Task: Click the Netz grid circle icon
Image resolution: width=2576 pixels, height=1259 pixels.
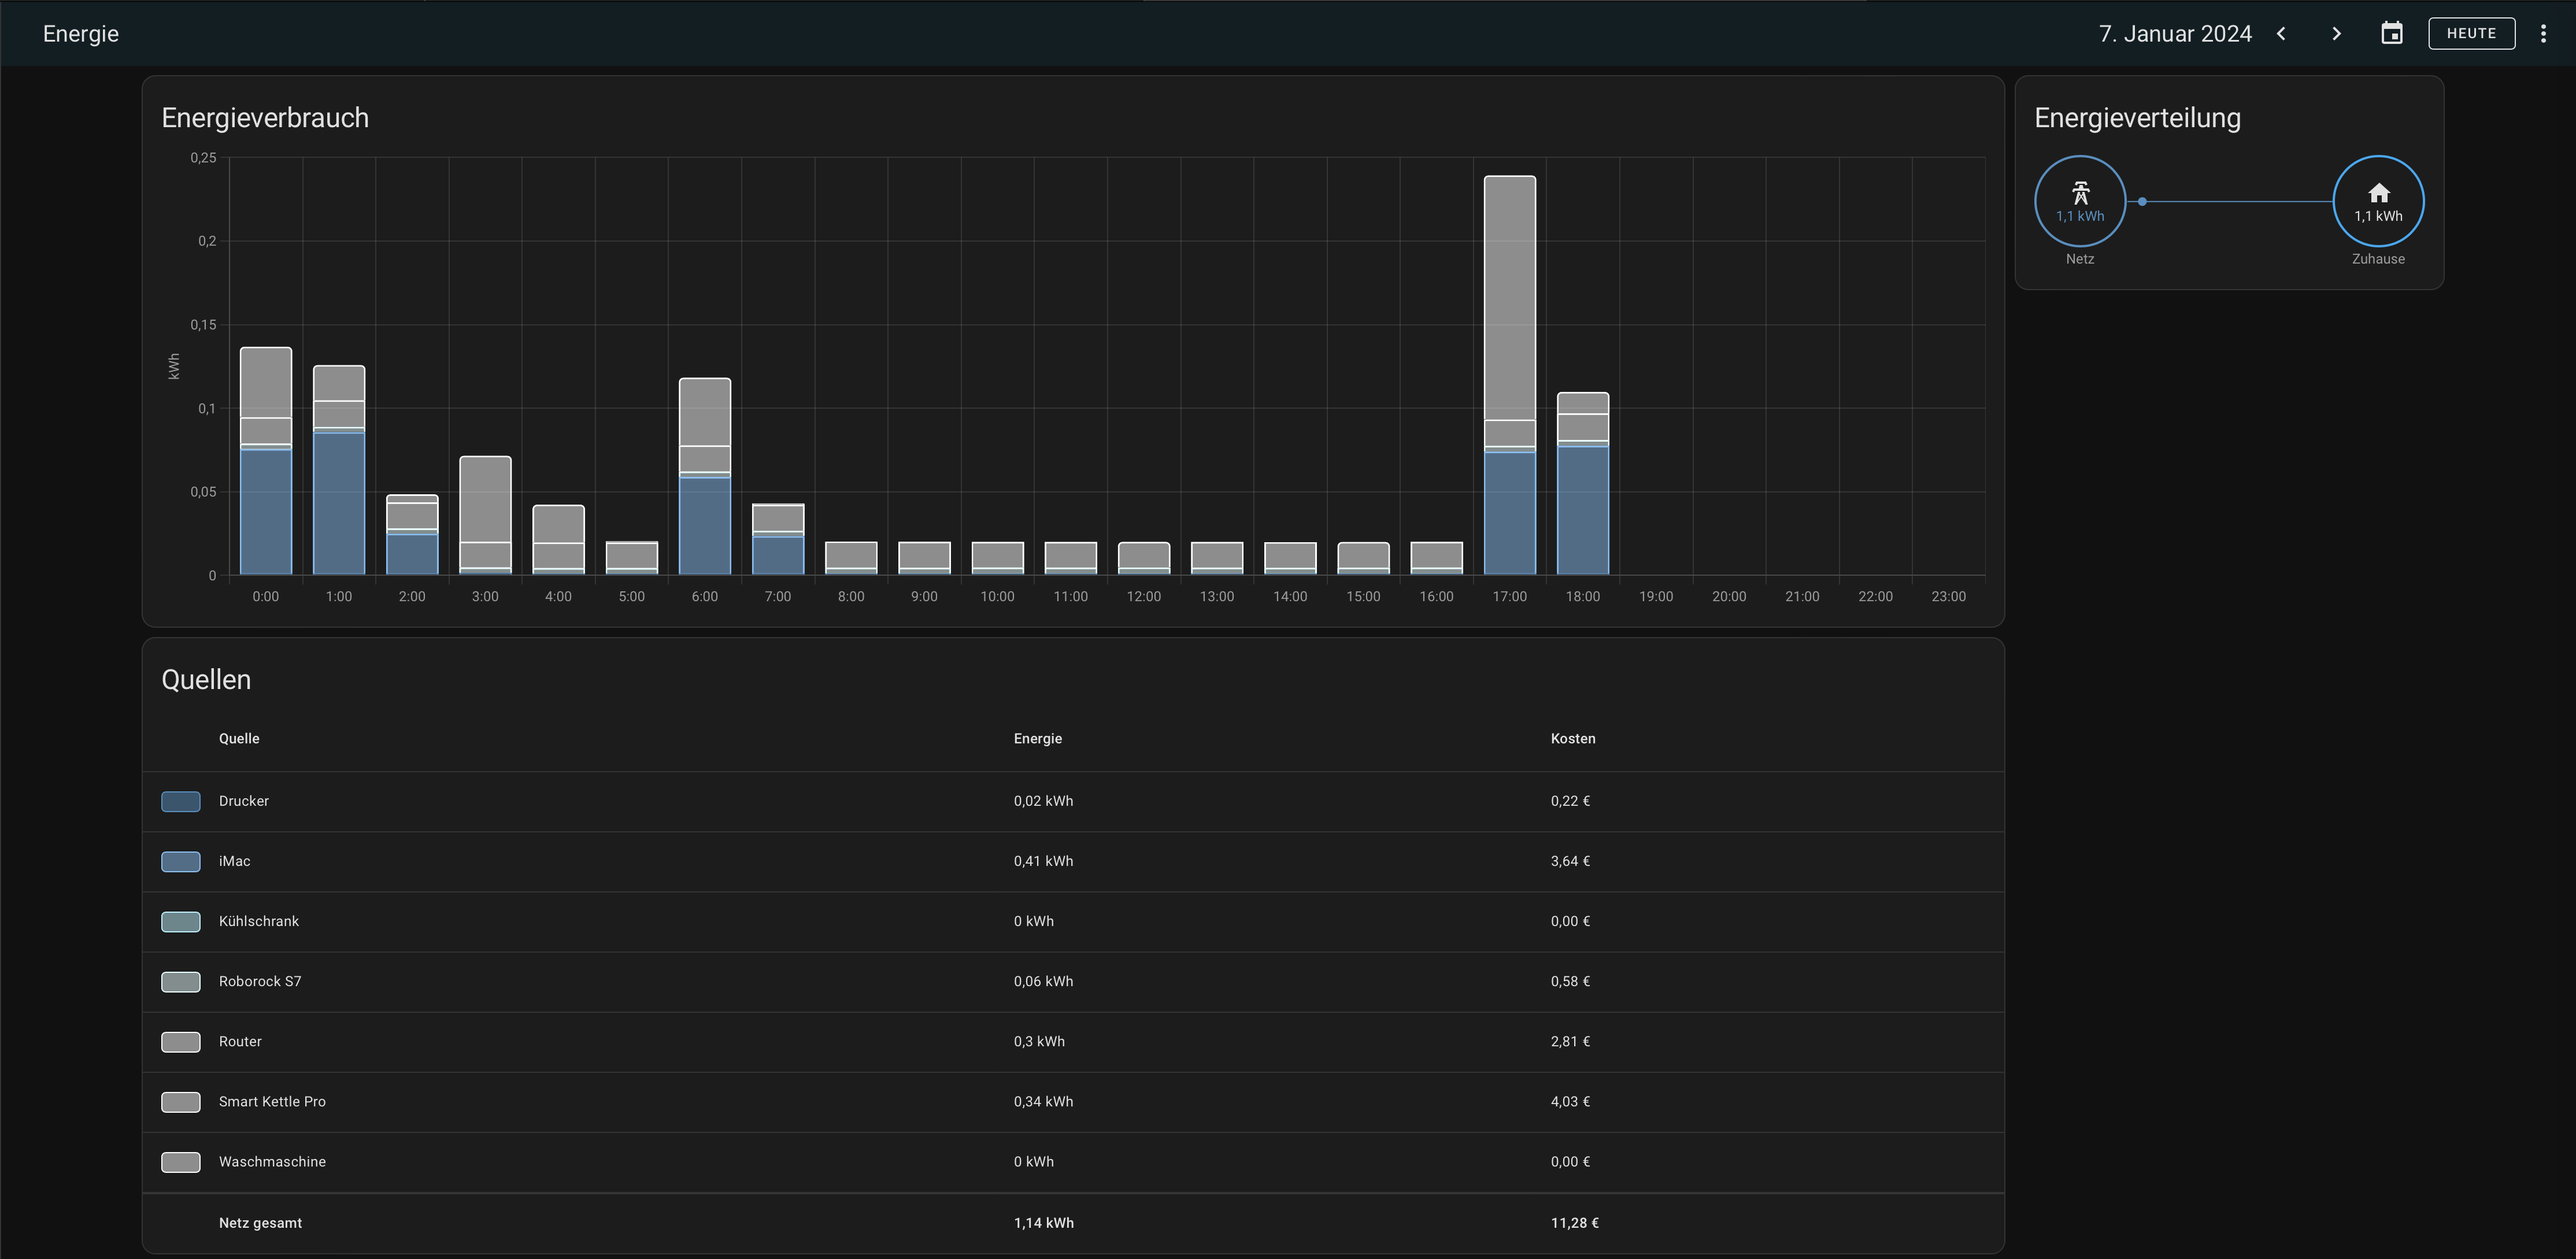Action: pos(2079,201)
